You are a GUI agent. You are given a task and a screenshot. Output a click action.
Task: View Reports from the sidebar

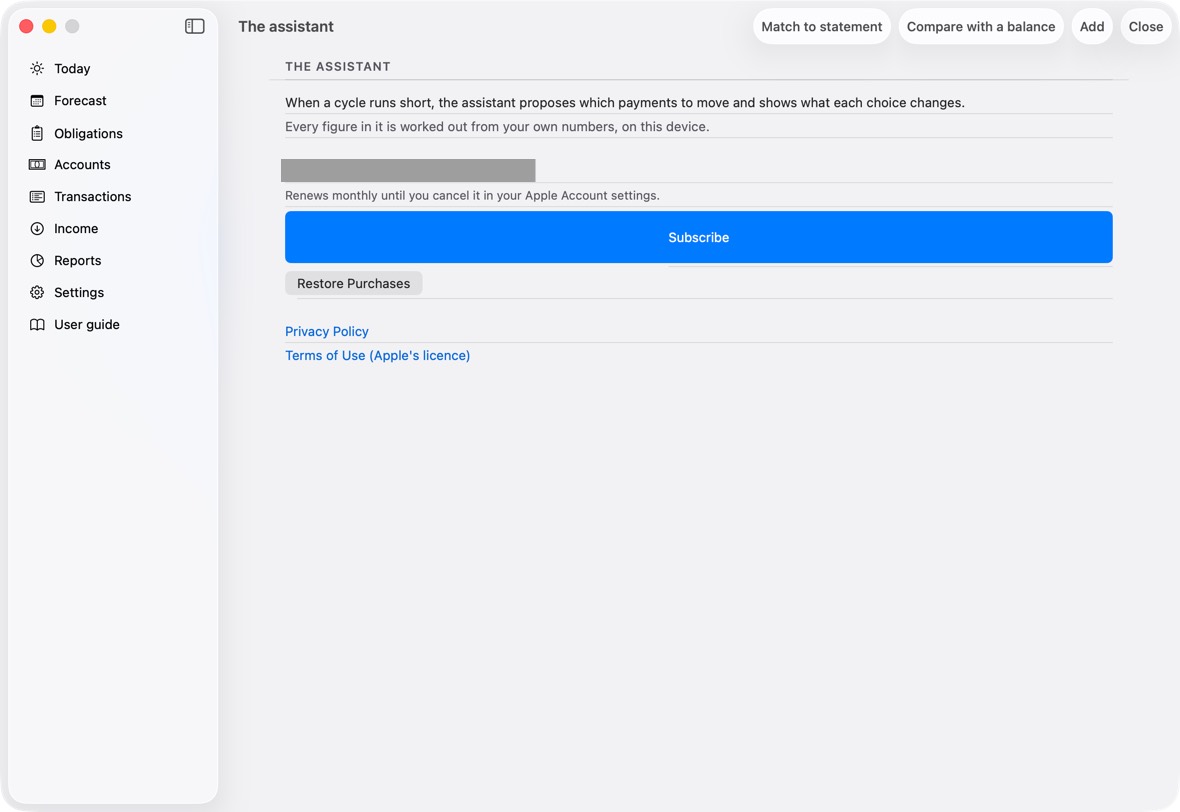(78, 260)
